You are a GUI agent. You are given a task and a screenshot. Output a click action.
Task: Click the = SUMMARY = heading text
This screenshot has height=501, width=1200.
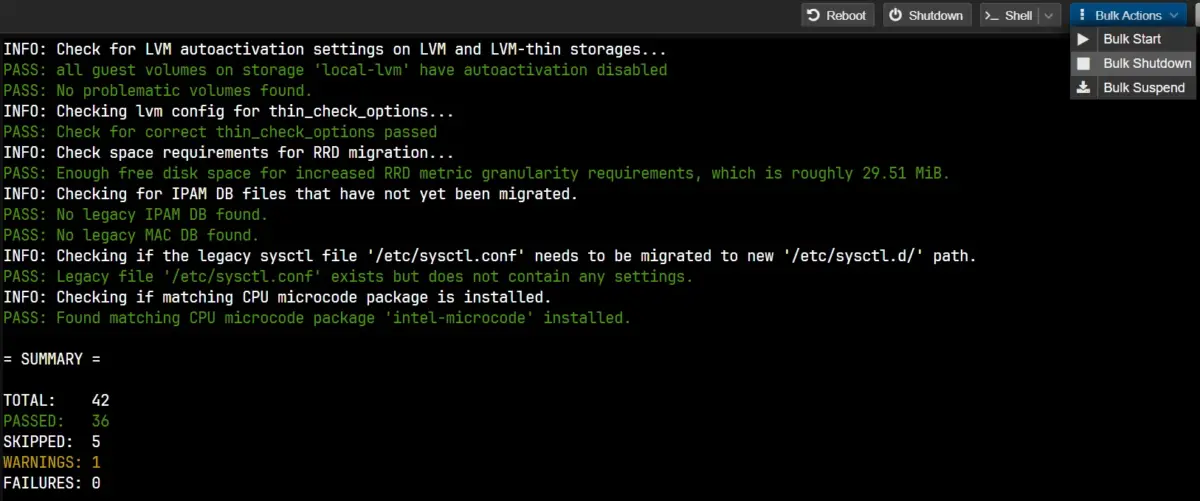tap(52, 358)
